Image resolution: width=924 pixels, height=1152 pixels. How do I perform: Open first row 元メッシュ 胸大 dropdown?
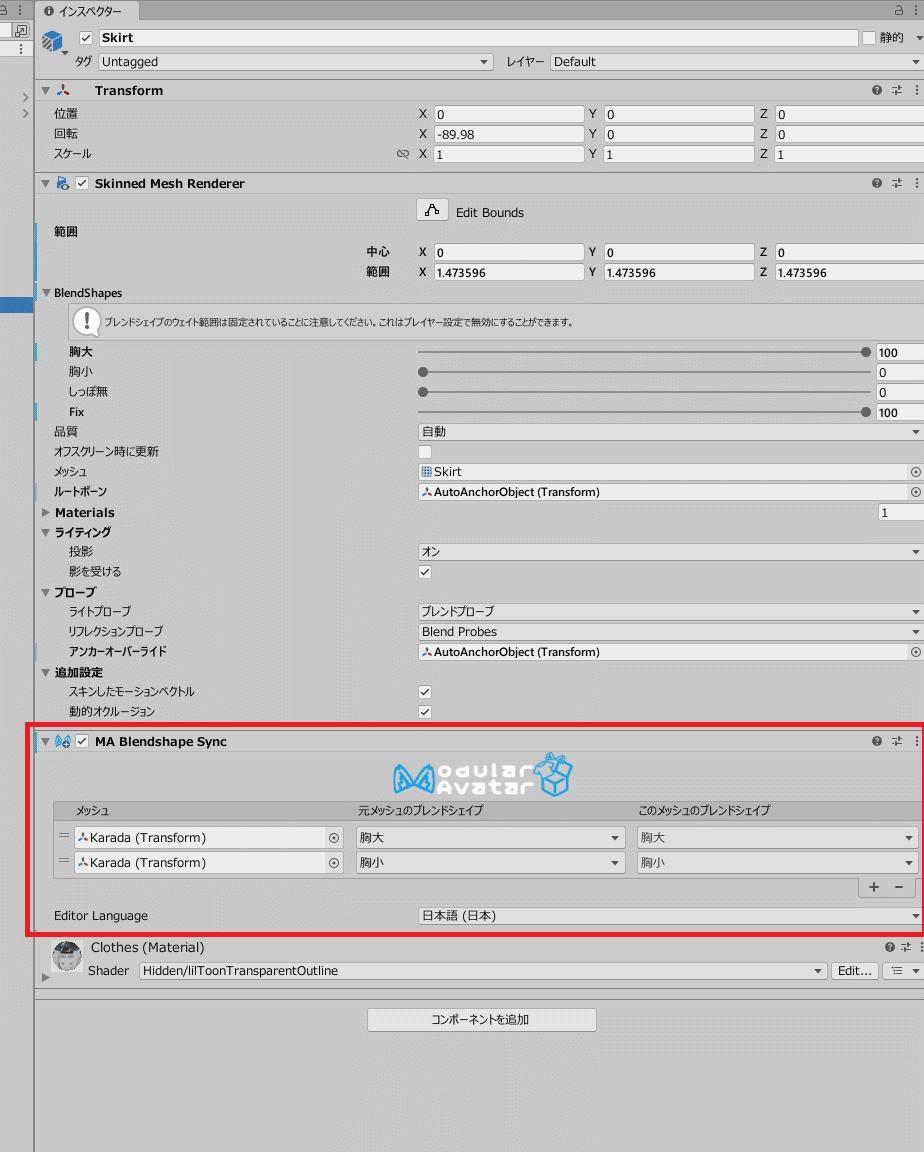[x=490, y=838]
